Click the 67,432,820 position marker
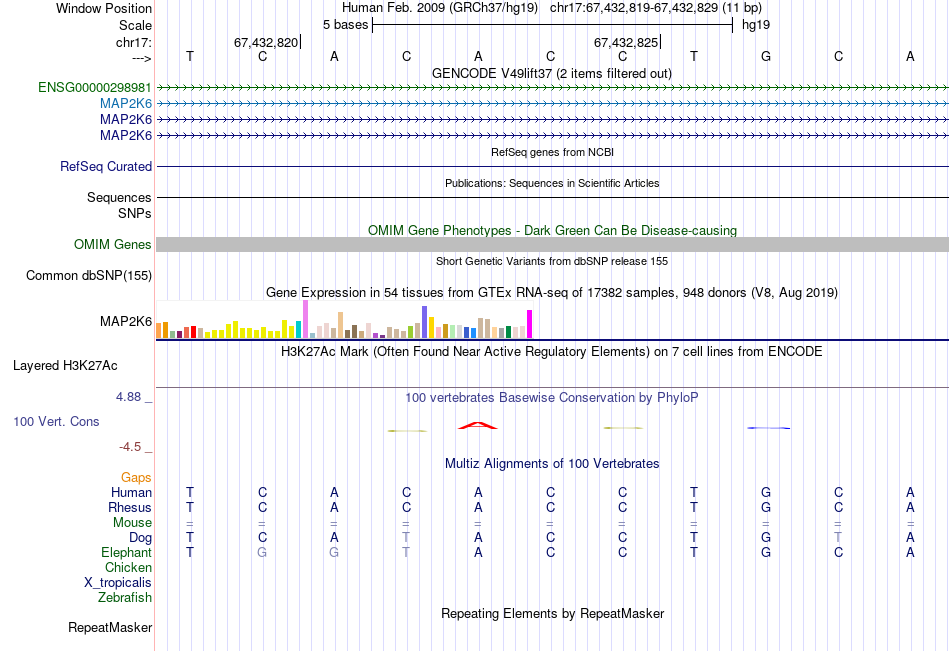Image resolution: width=950 pixels, height=651 pixels. click(x=267, y=43)
